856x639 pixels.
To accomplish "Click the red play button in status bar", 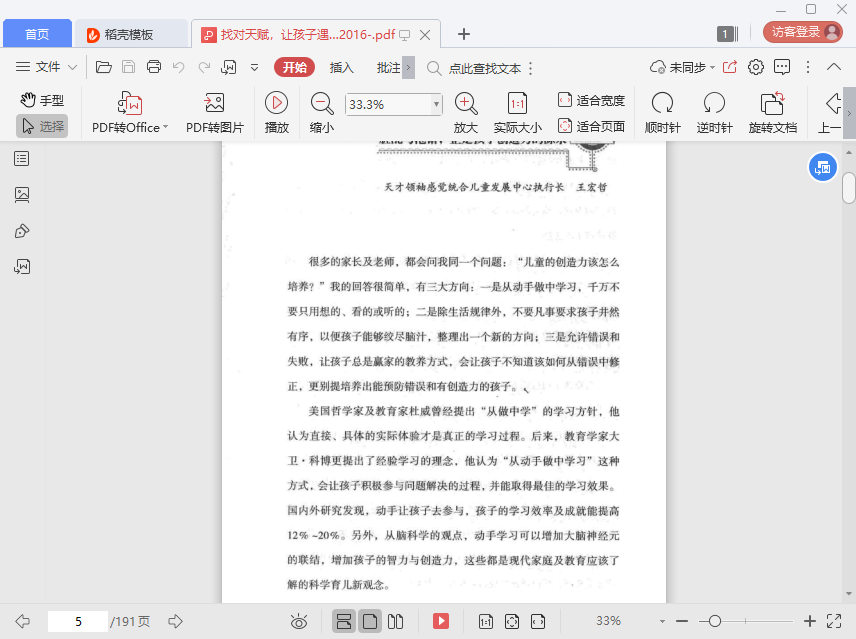I will (x=441, y=621).
